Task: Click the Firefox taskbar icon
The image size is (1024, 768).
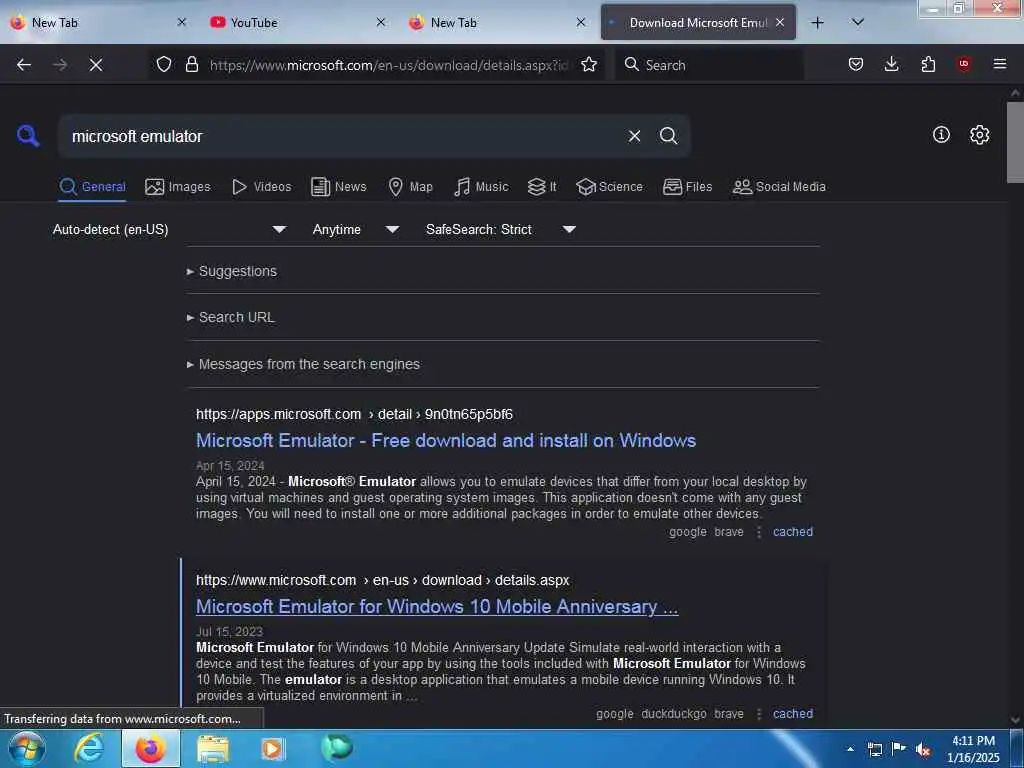Action: [150, 749]
